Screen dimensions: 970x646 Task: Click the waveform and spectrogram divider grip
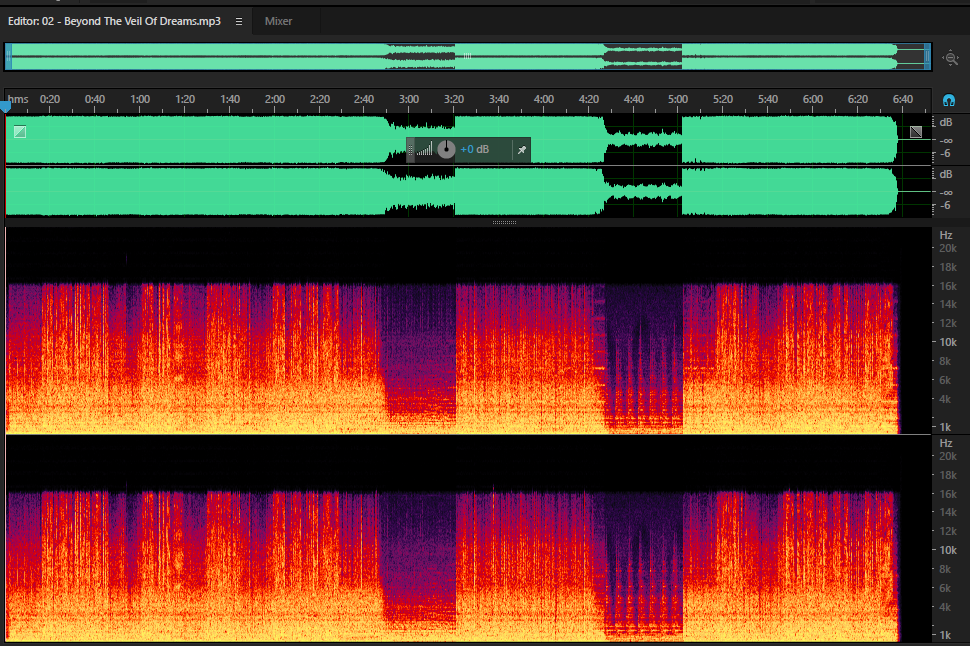pos(504,222)
